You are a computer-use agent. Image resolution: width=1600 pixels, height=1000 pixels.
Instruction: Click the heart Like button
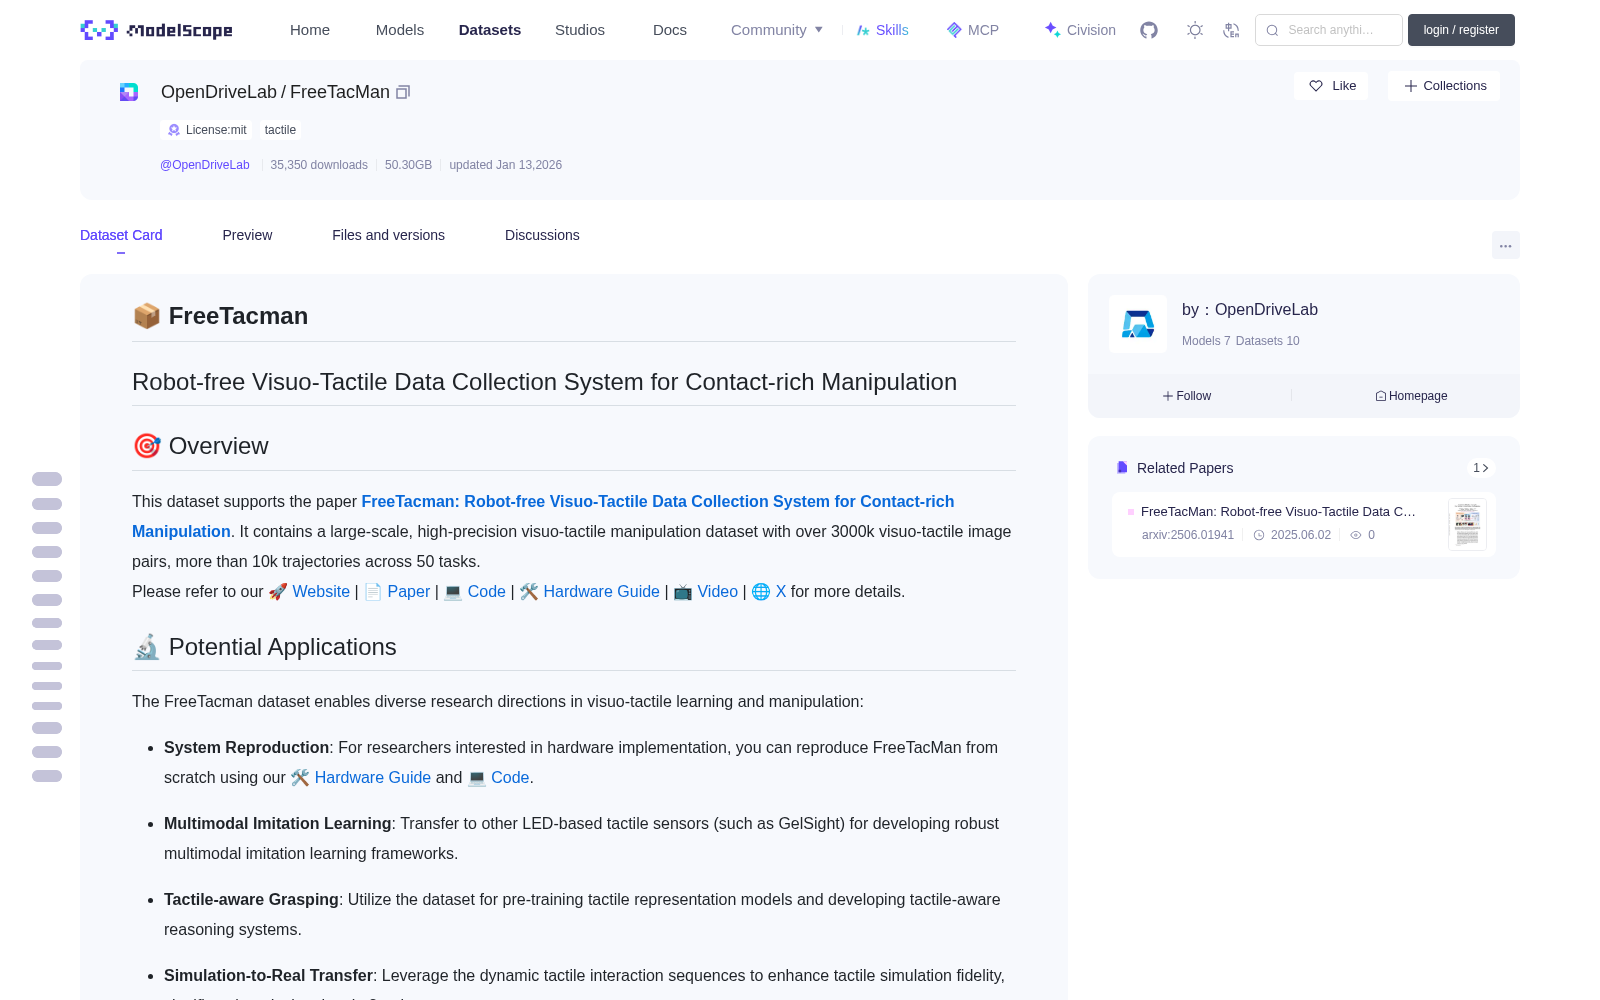[1332, 86]
